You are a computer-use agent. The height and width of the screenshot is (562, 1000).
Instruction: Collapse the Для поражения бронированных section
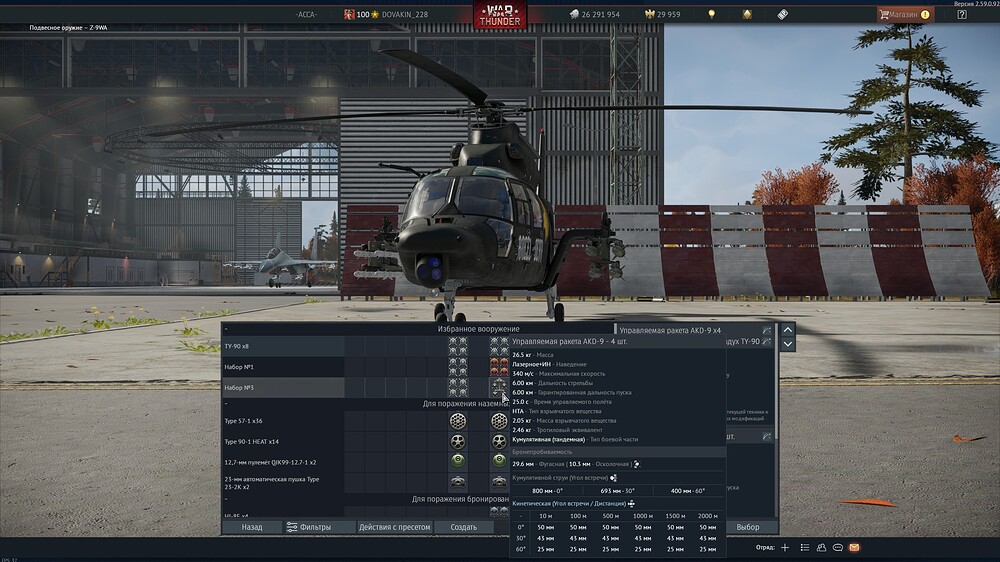pos(226,499)
